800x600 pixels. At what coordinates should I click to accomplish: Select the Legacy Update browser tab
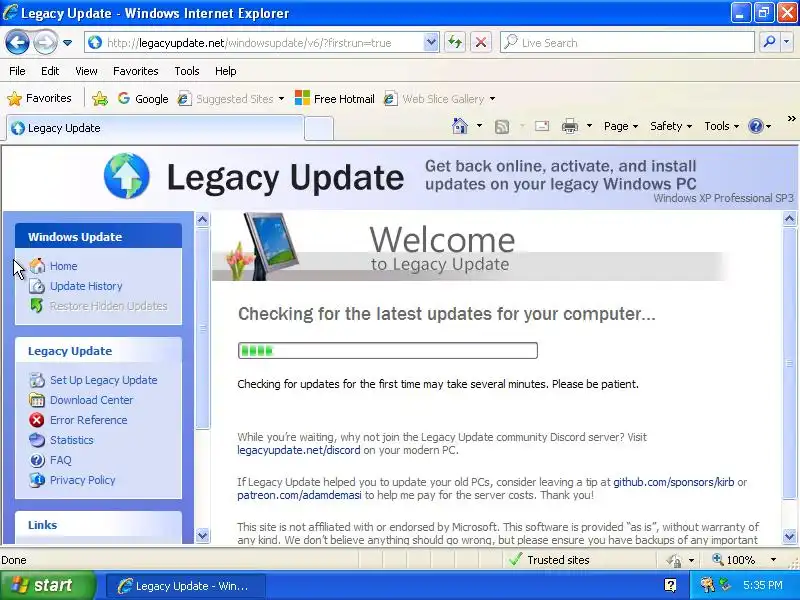[155, 128]
